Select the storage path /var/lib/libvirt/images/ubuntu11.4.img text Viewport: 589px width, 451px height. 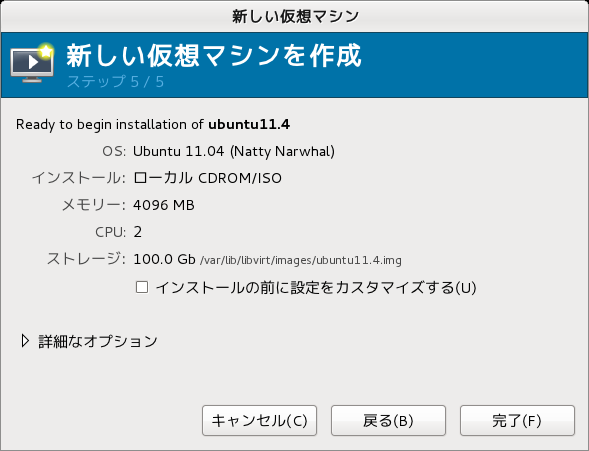pos(301,260)
